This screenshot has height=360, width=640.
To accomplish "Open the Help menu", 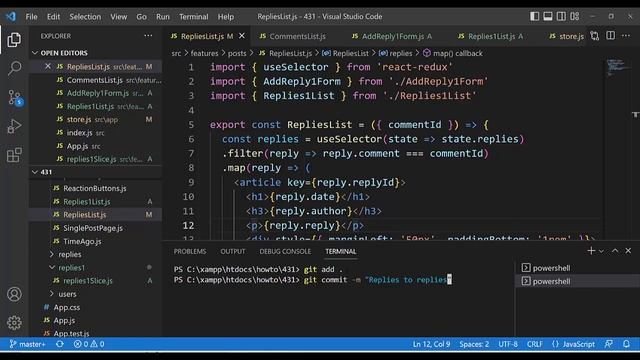I will pyautogui.click(x=226, y=17).
